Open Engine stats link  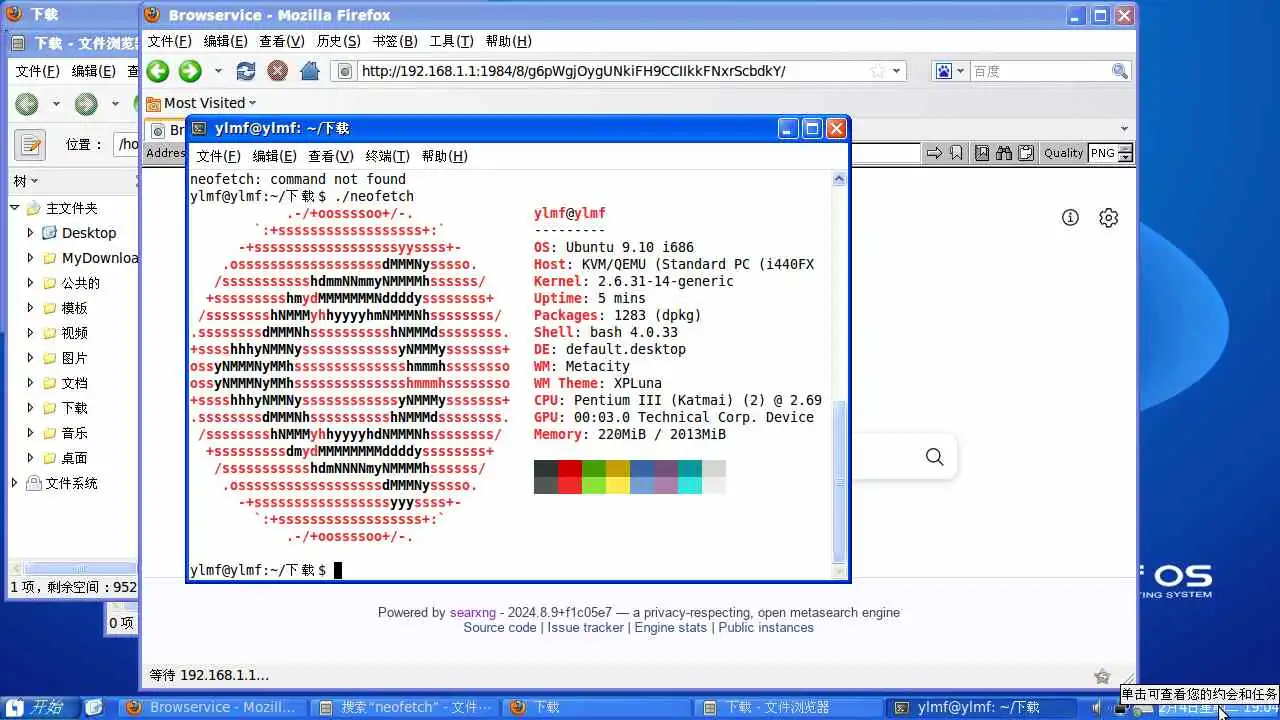(671, 627)
